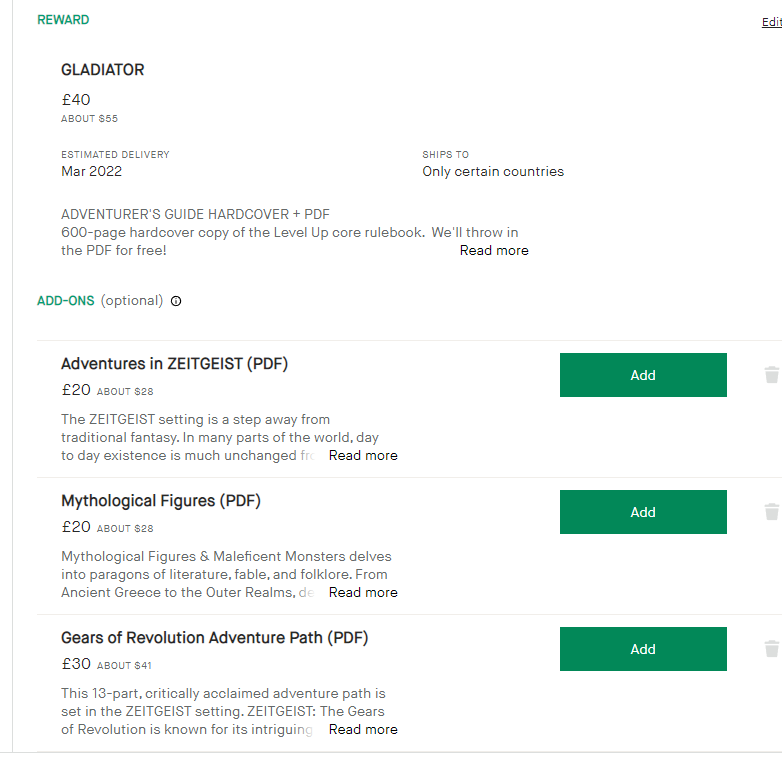Add the Adventures in ZEITGEIST PDF add-on
The width and height of the screenshot is (782, 757).
click(x=643, y=375)
